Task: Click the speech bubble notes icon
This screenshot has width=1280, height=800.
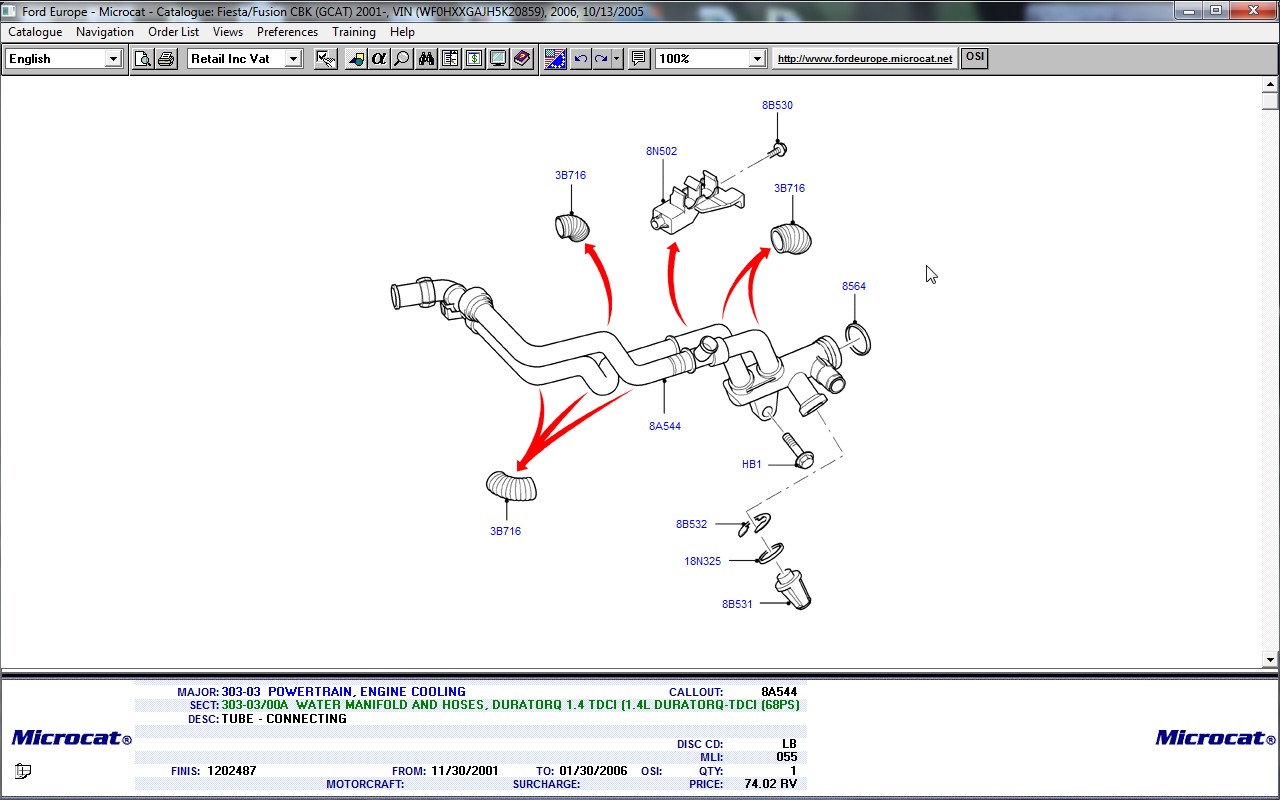Action: [638, 59]
